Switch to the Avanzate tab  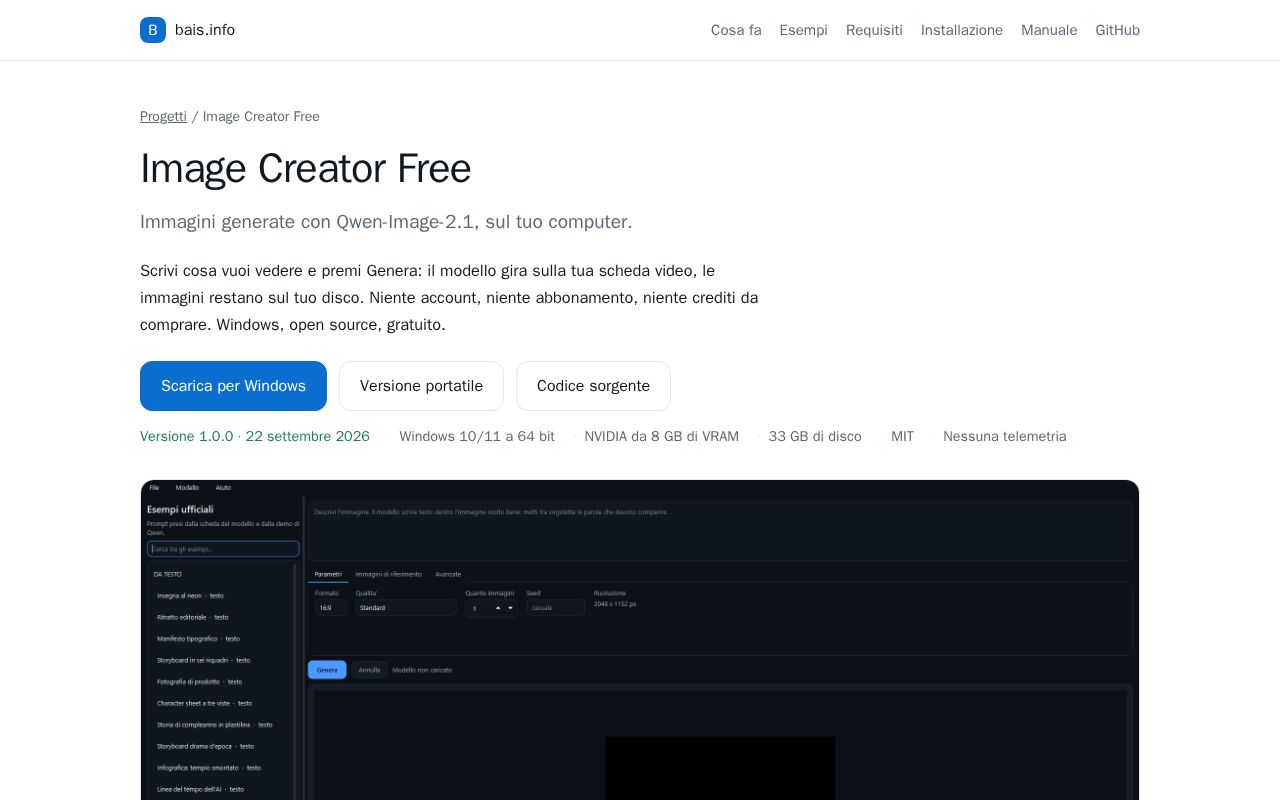click(448, 574)
